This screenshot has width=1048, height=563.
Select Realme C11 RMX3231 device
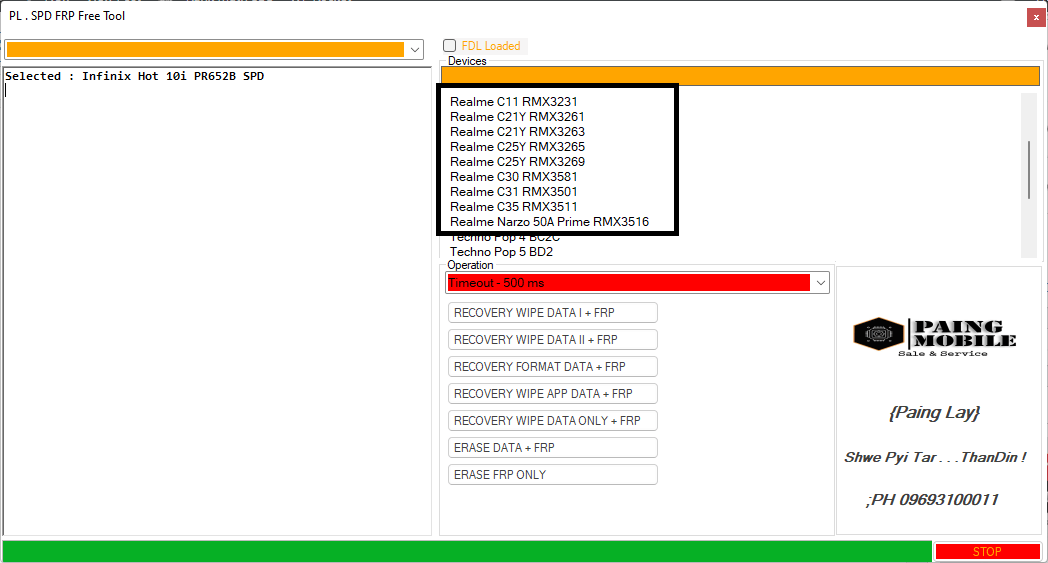513,102
